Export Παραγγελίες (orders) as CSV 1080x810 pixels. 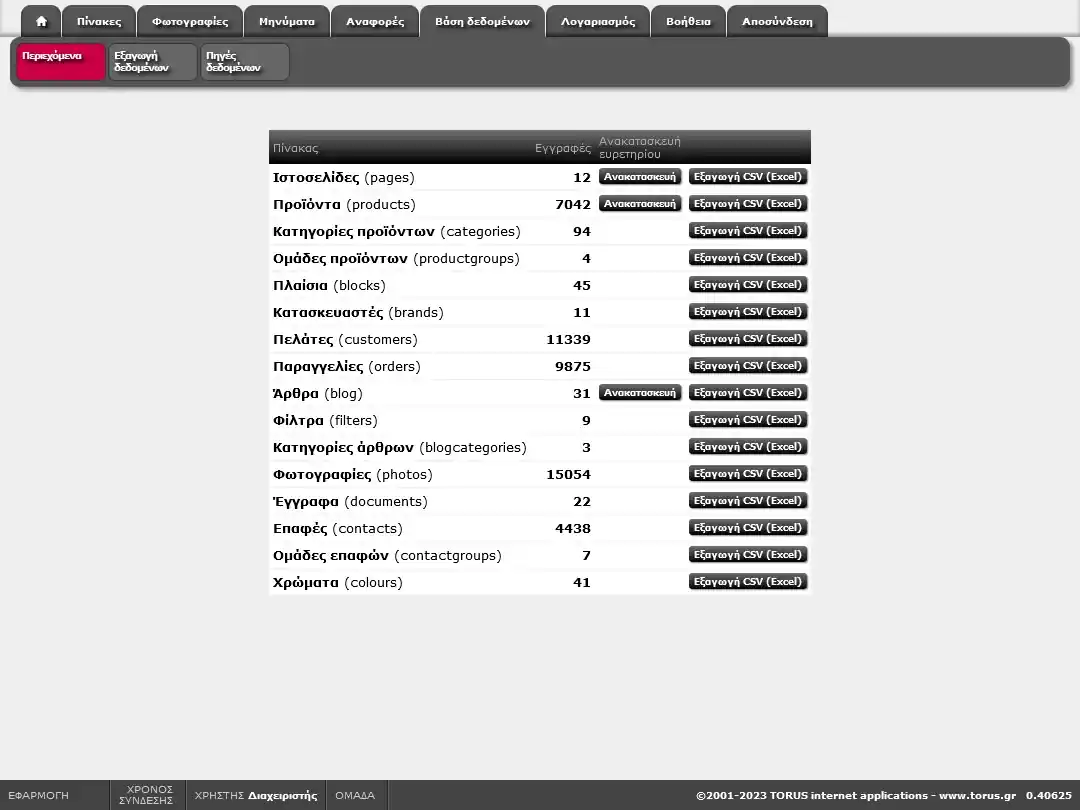748,366
